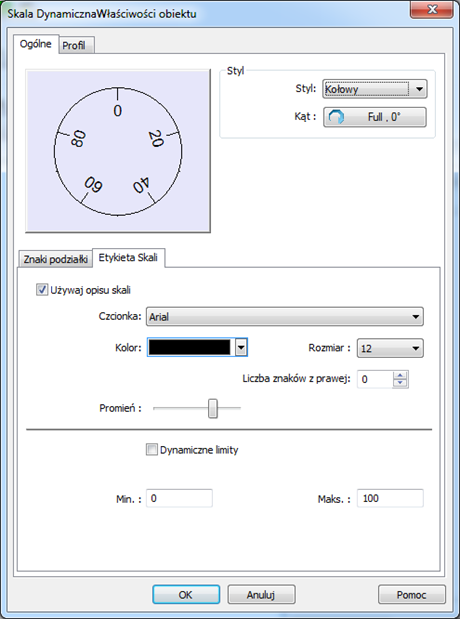Decrease Liczba znaków z prawej with down arrow
Image resolution: width=460 pixels, height=619 pixels.
(x=400, y=383)
